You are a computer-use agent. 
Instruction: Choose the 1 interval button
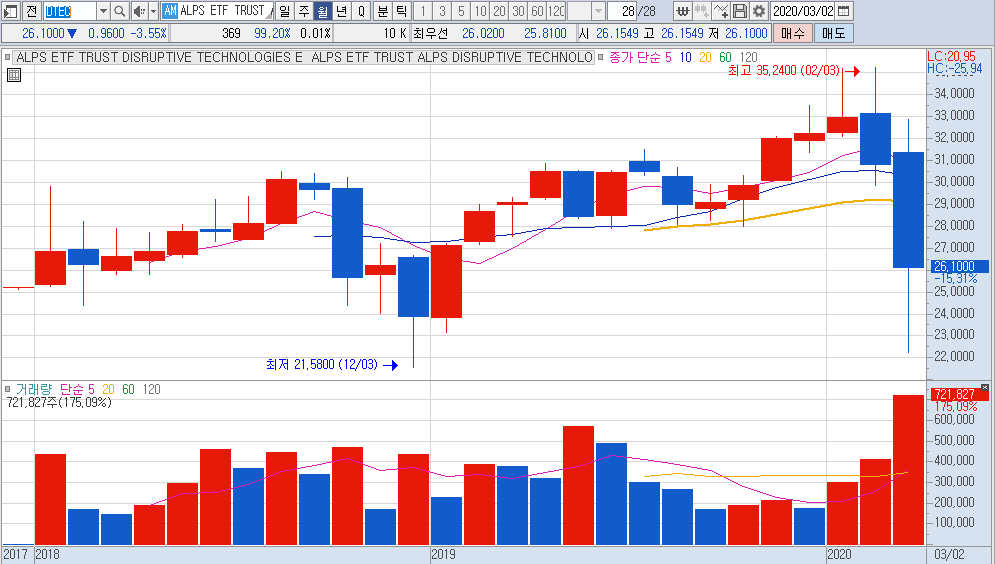423,11
